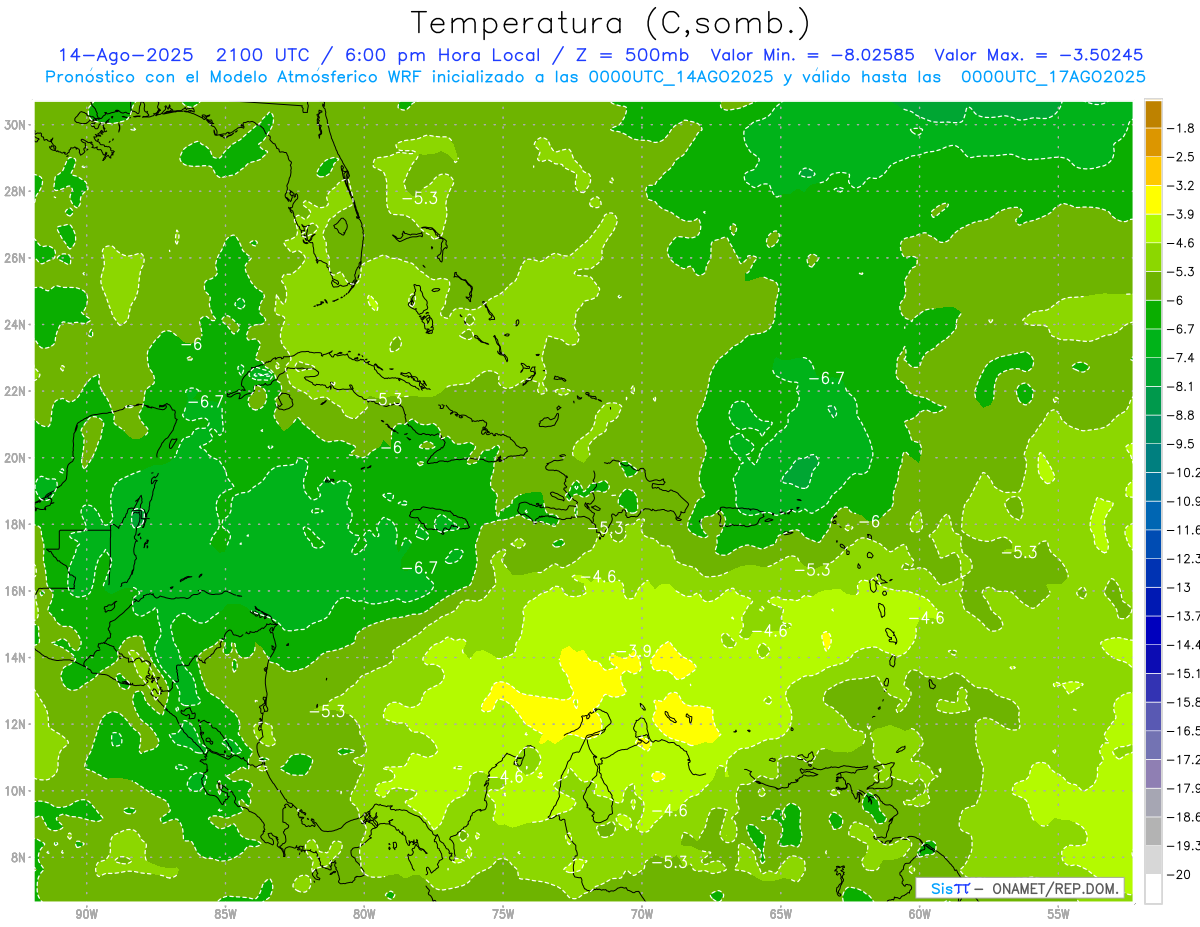Screen dimensions: 1200x927
Task: Click the longitude axis label '70W'
Action: click(x=642, y=914)
